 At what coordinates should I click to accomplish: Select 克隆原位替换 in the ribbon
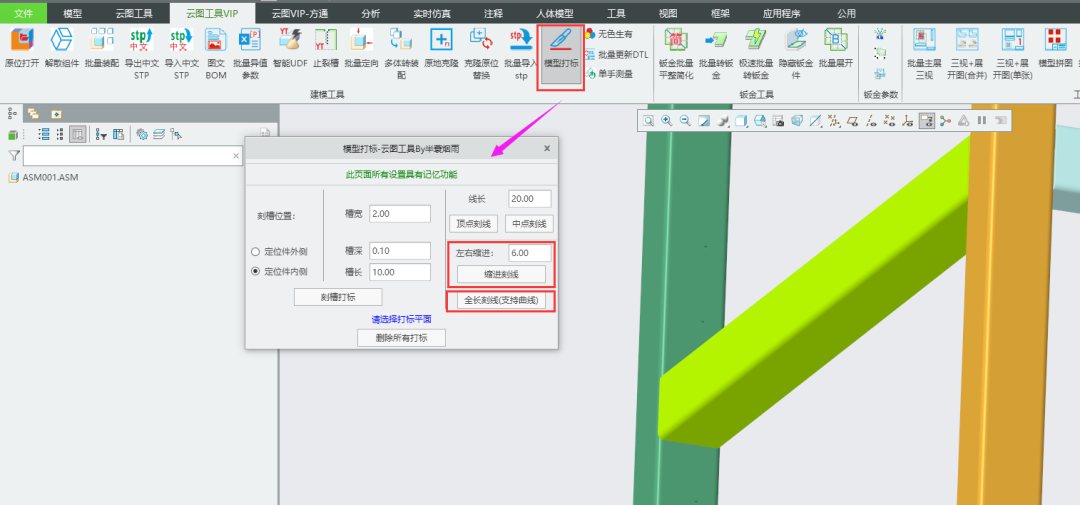point(481,40)
